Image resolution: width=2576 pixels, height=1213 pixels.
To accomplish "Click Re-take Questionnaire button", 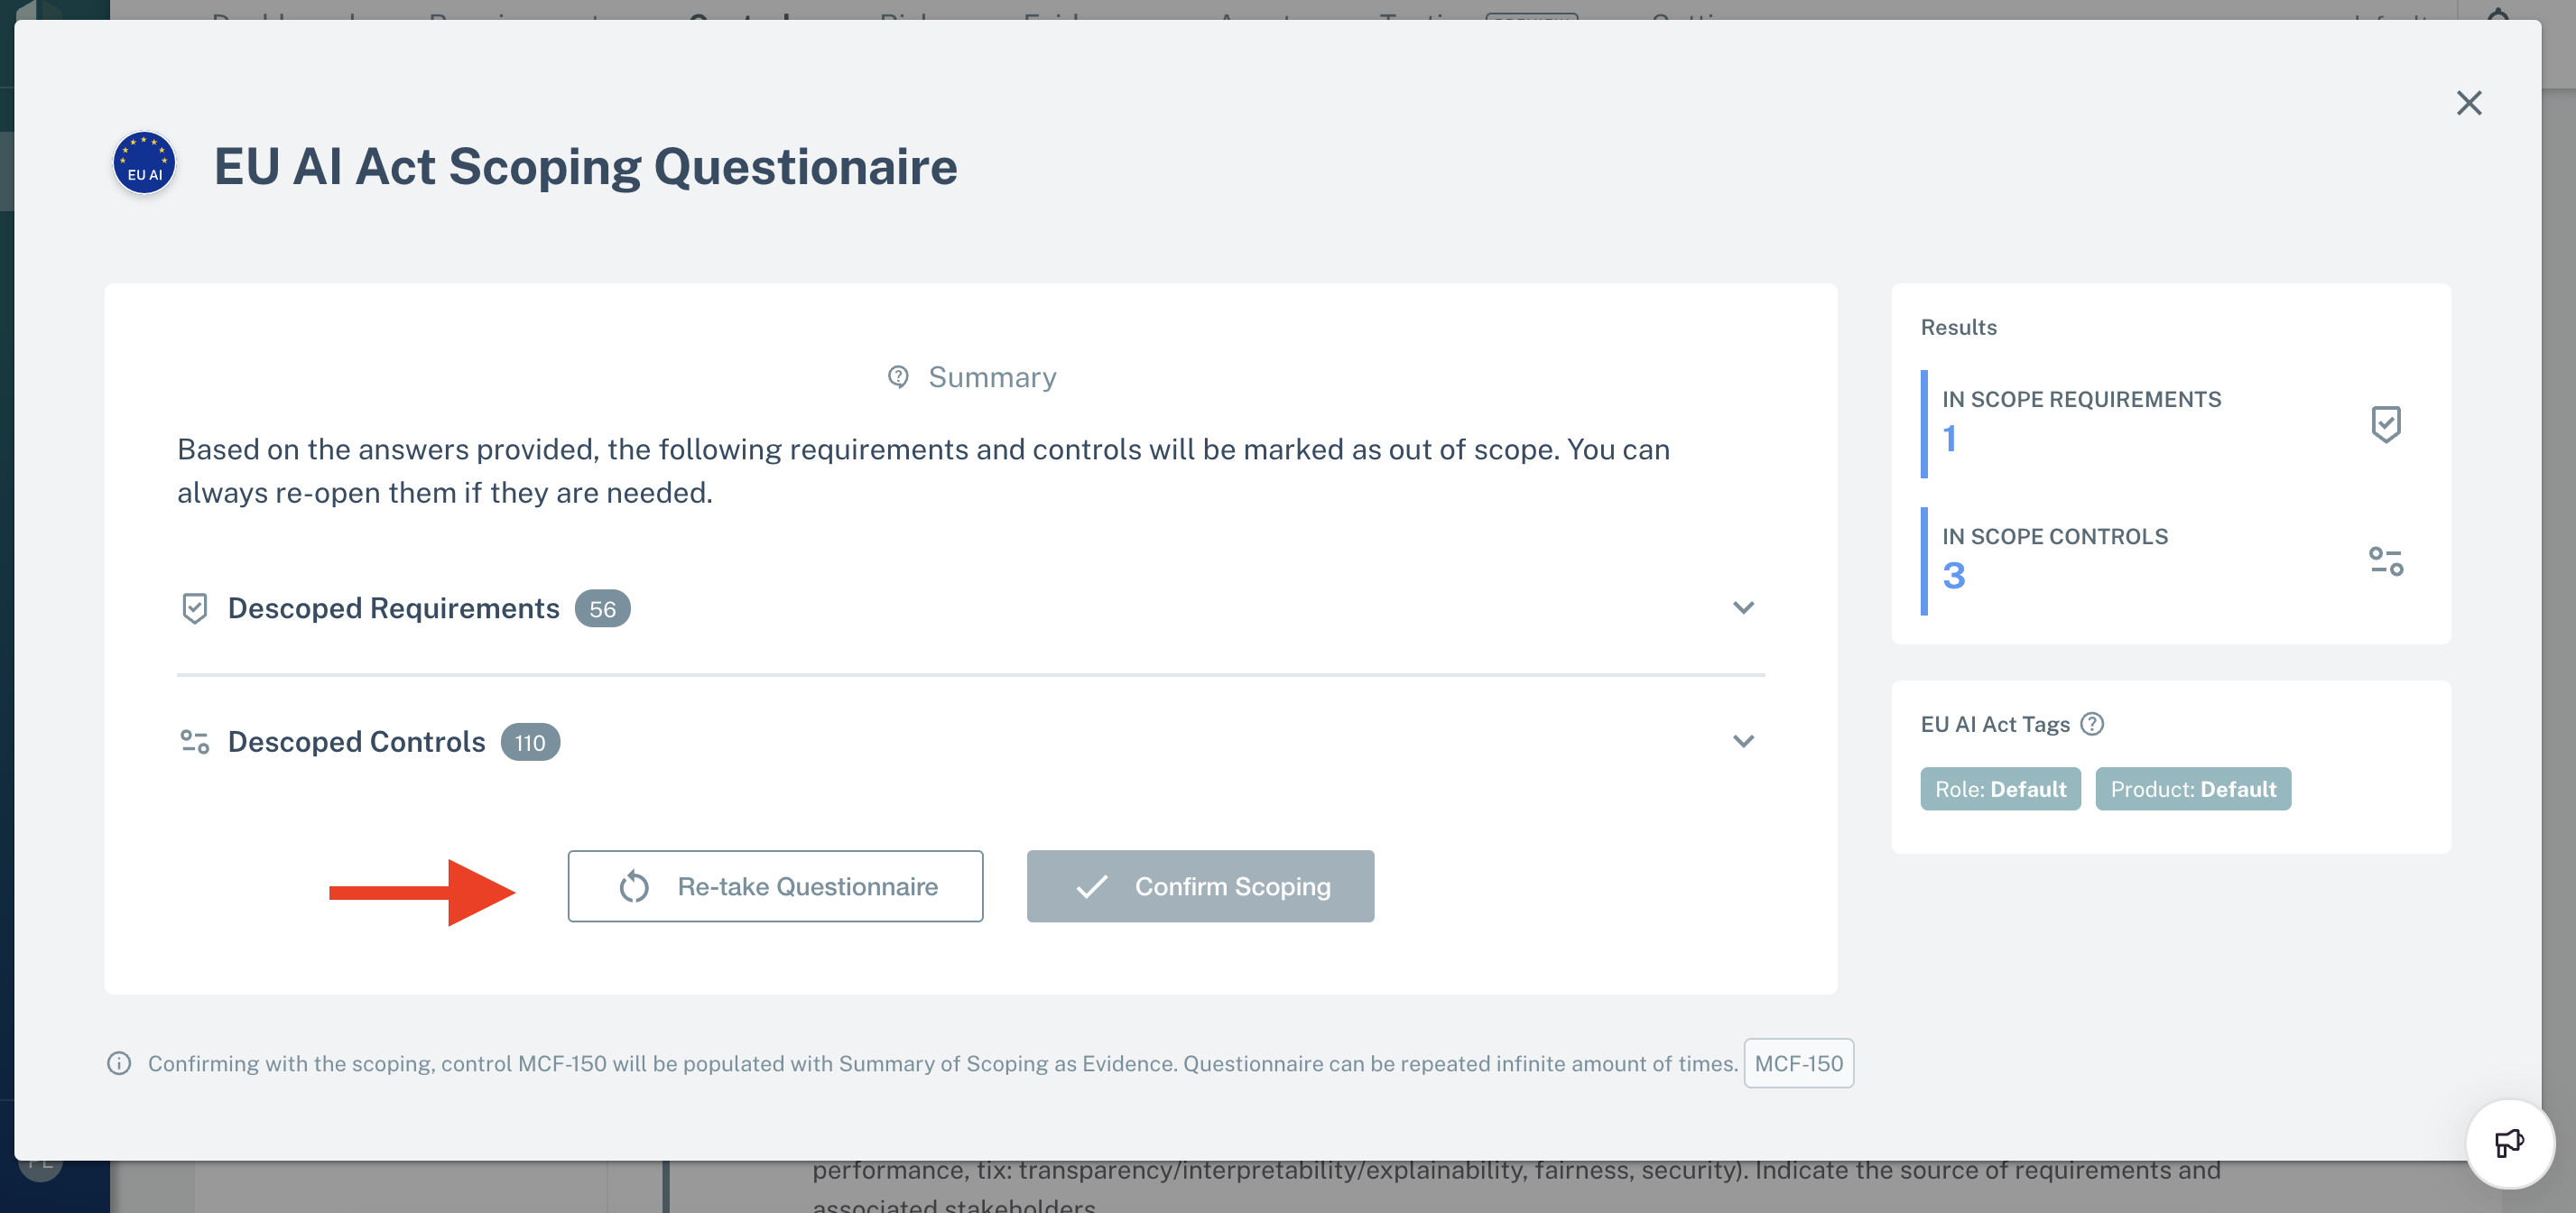I will [x=775, y=886].
